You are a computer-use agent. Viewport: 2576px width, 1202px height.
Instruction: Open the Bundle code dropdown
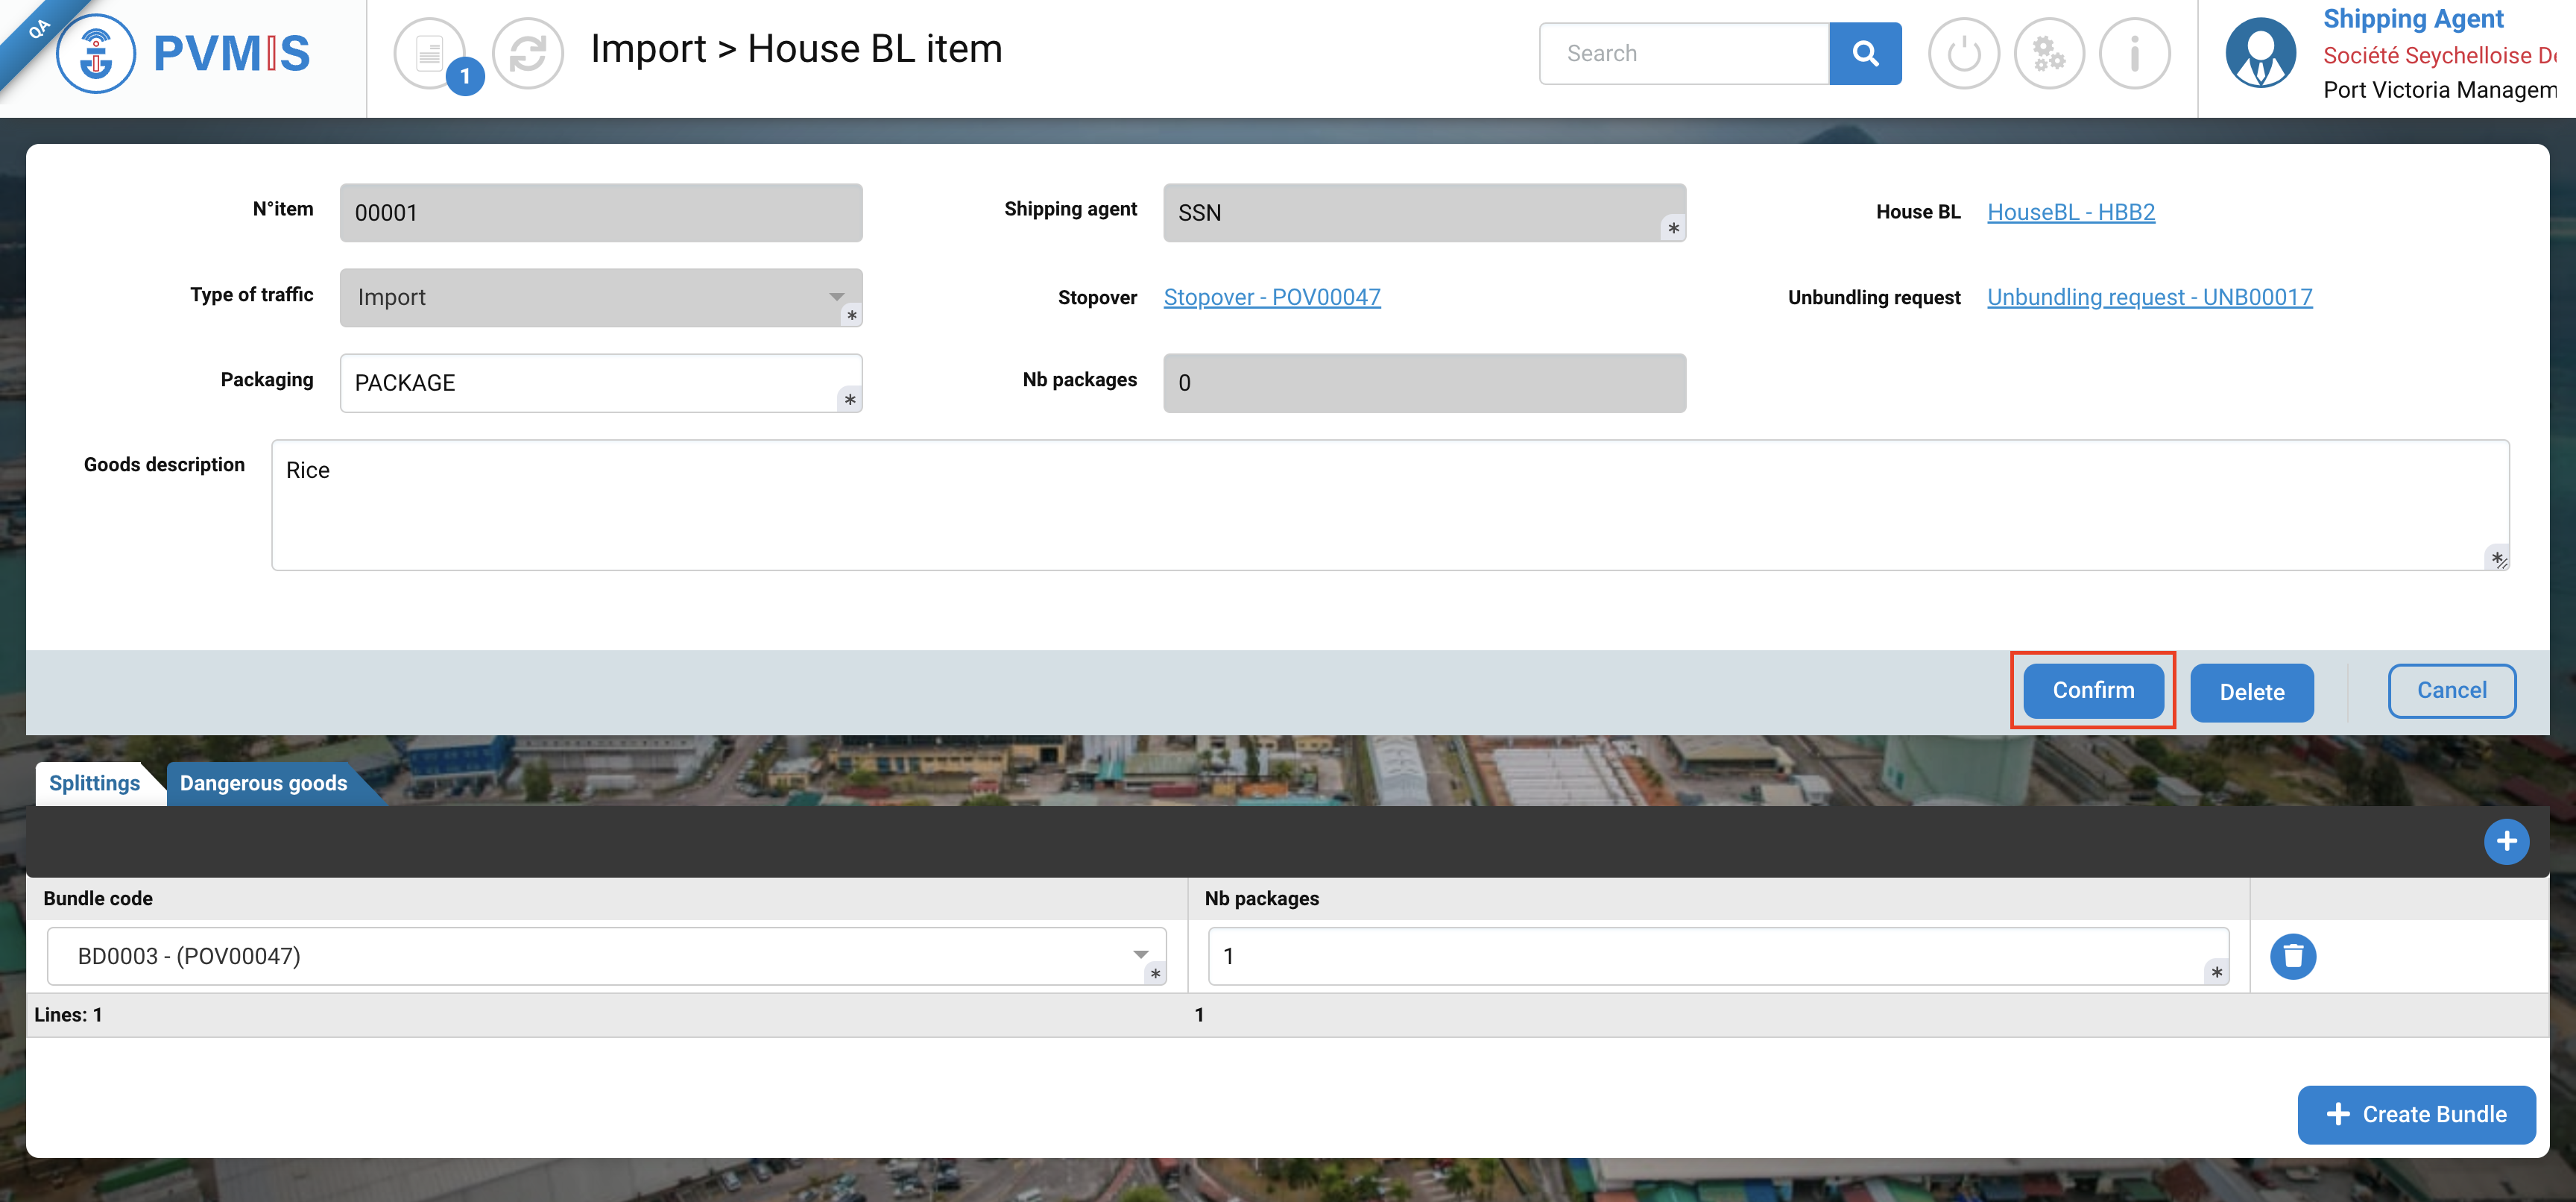(x=1140, y=955)
